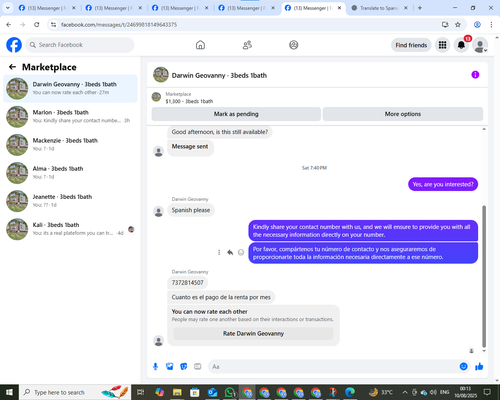Screen dimensions: 500x400
Task: Open the Windows Start menu
Action: 9,392
